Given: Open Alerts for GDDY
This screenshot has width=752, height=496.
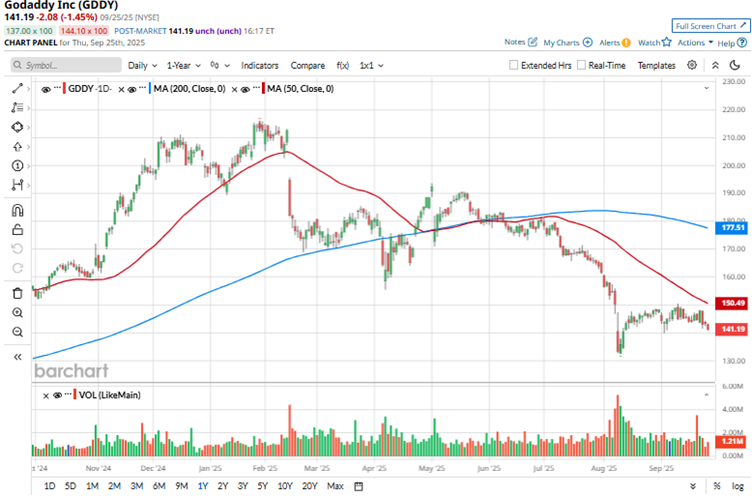Looking at the screenshot, I should 615,42.
